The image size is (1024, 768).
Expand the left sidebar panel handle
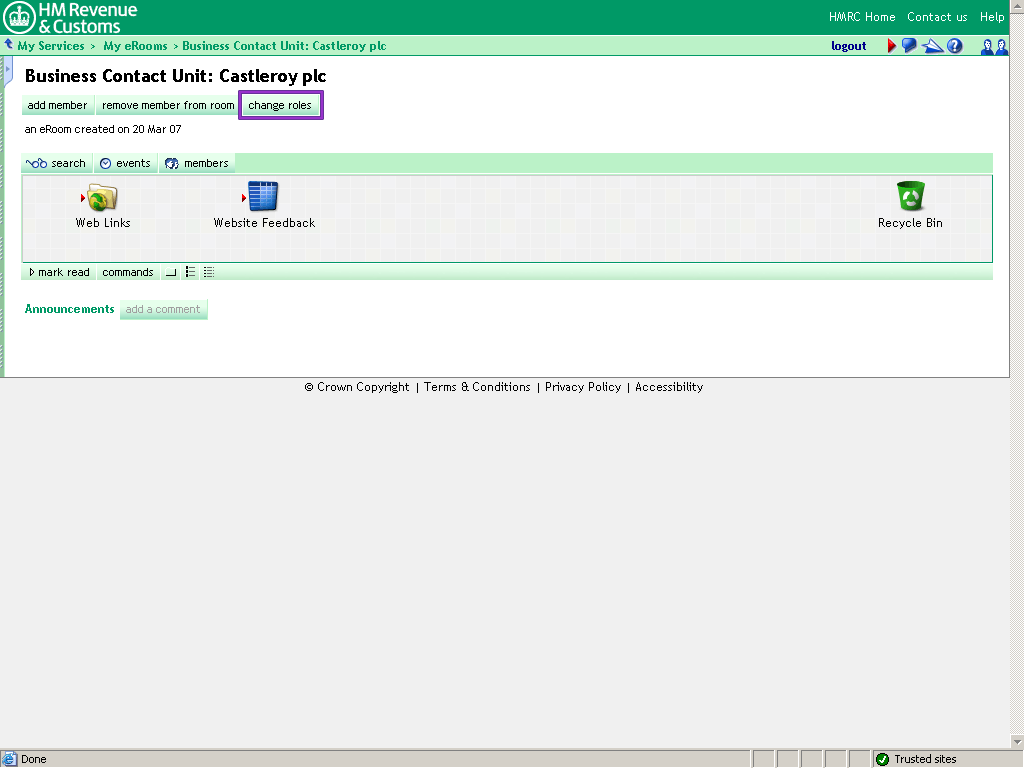tap(8, 70)
